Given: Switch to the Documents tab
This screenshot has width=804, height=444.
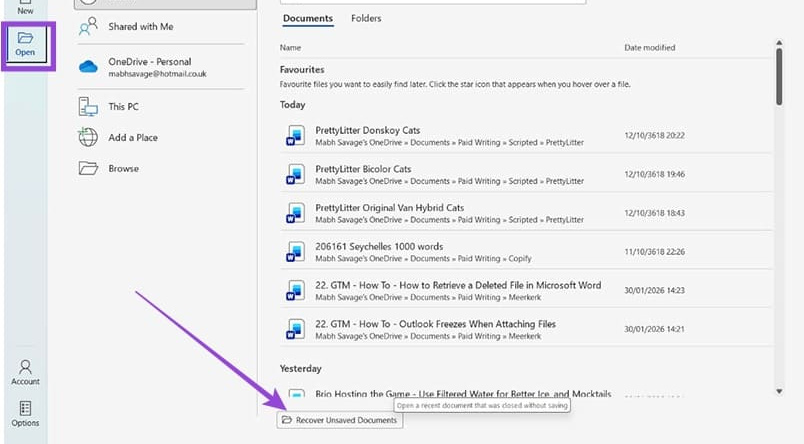Looking at the screenshot, I should point(308,18).
